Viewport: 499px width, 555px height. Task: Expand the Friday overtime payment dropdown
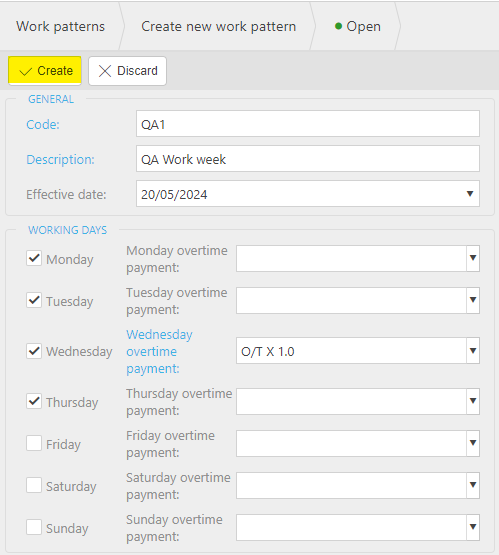pyautogui.click(x=473, y=443)
